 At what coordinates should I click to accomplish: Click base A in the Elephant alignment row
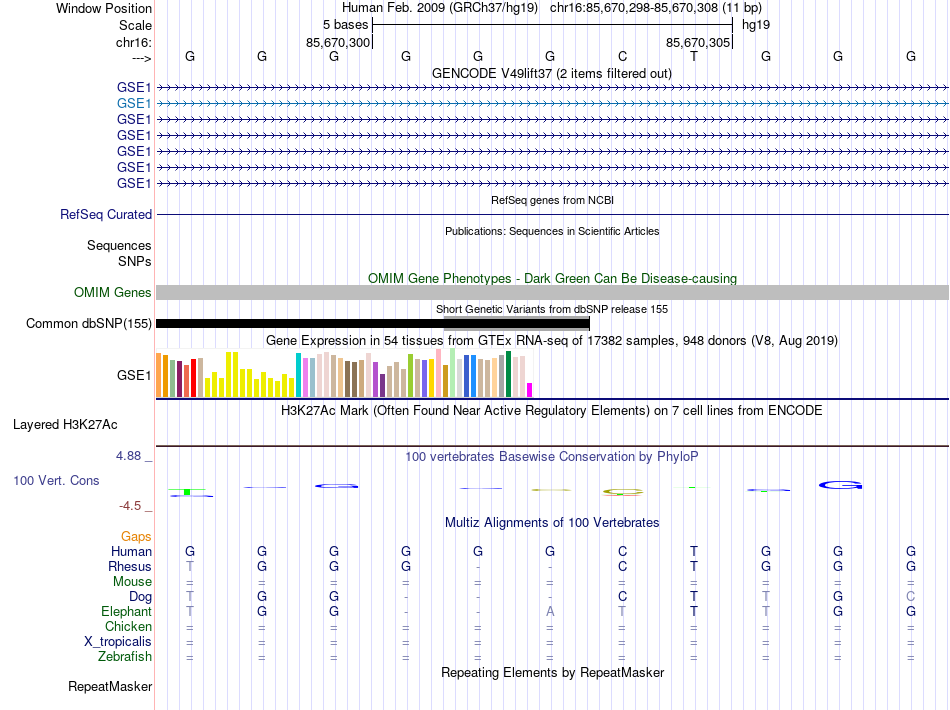pyautogui.click(x=550, y=612)
